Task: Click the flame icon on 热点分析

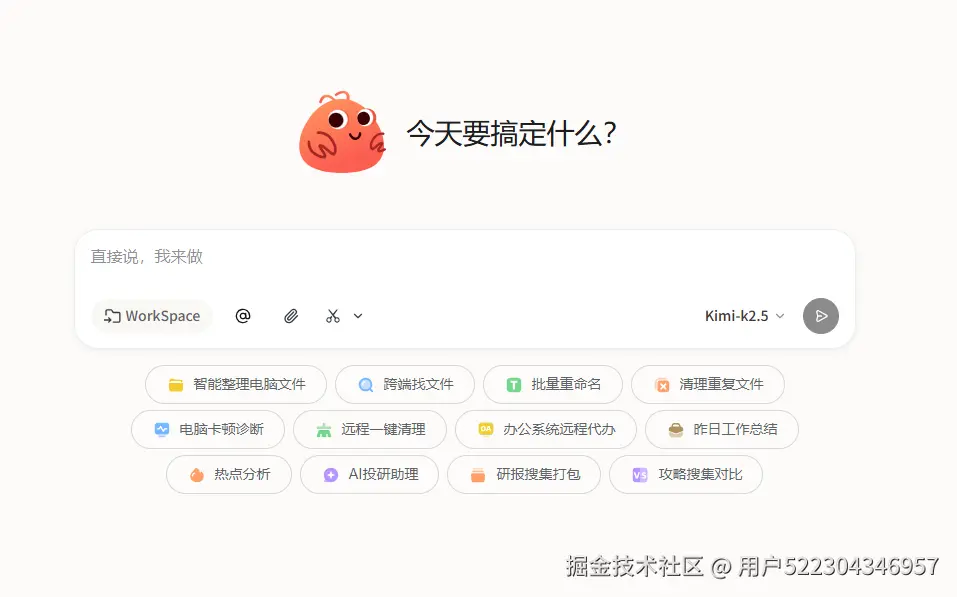Action: coord(197,474)
